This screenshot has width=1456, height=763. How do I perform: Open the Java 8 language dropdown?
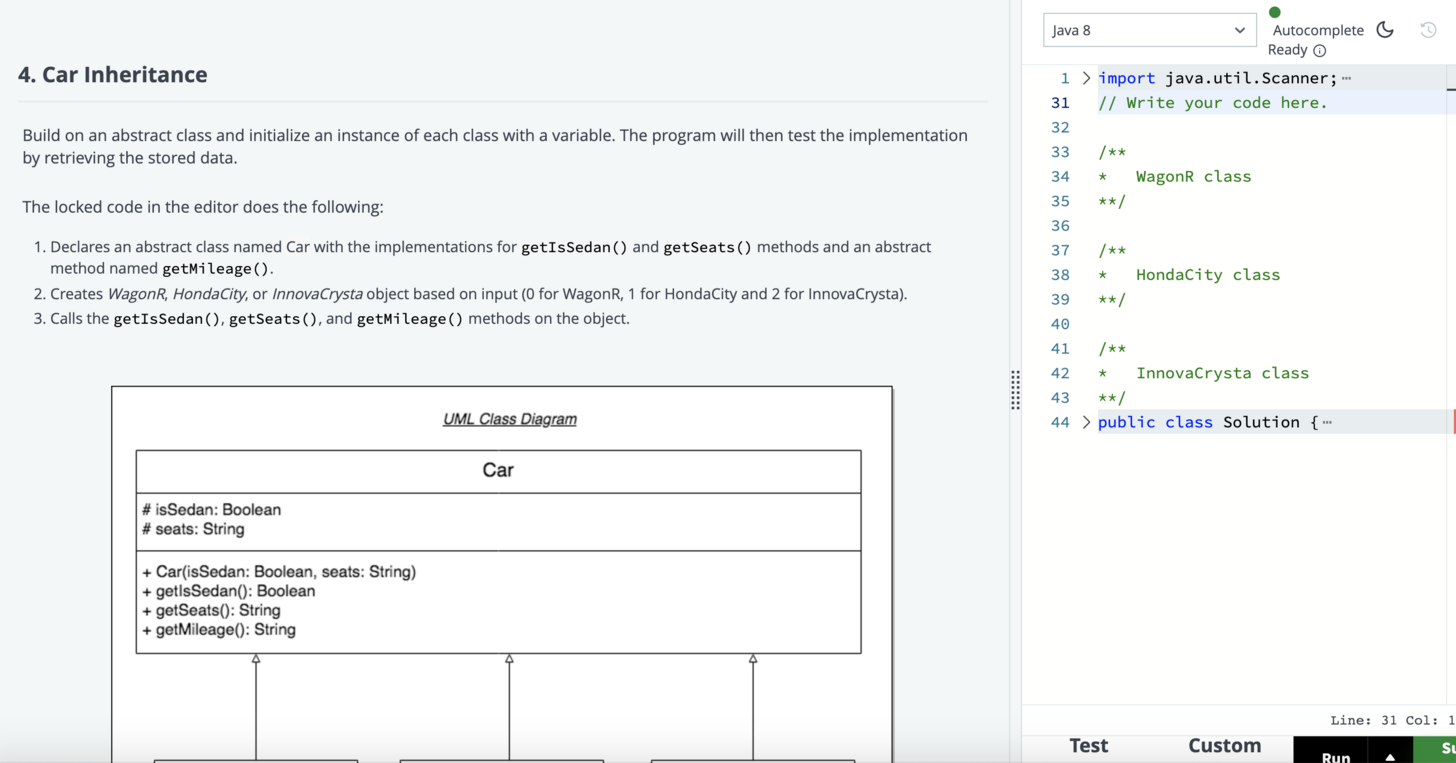pyautogui.click(x=1149, y=30)
